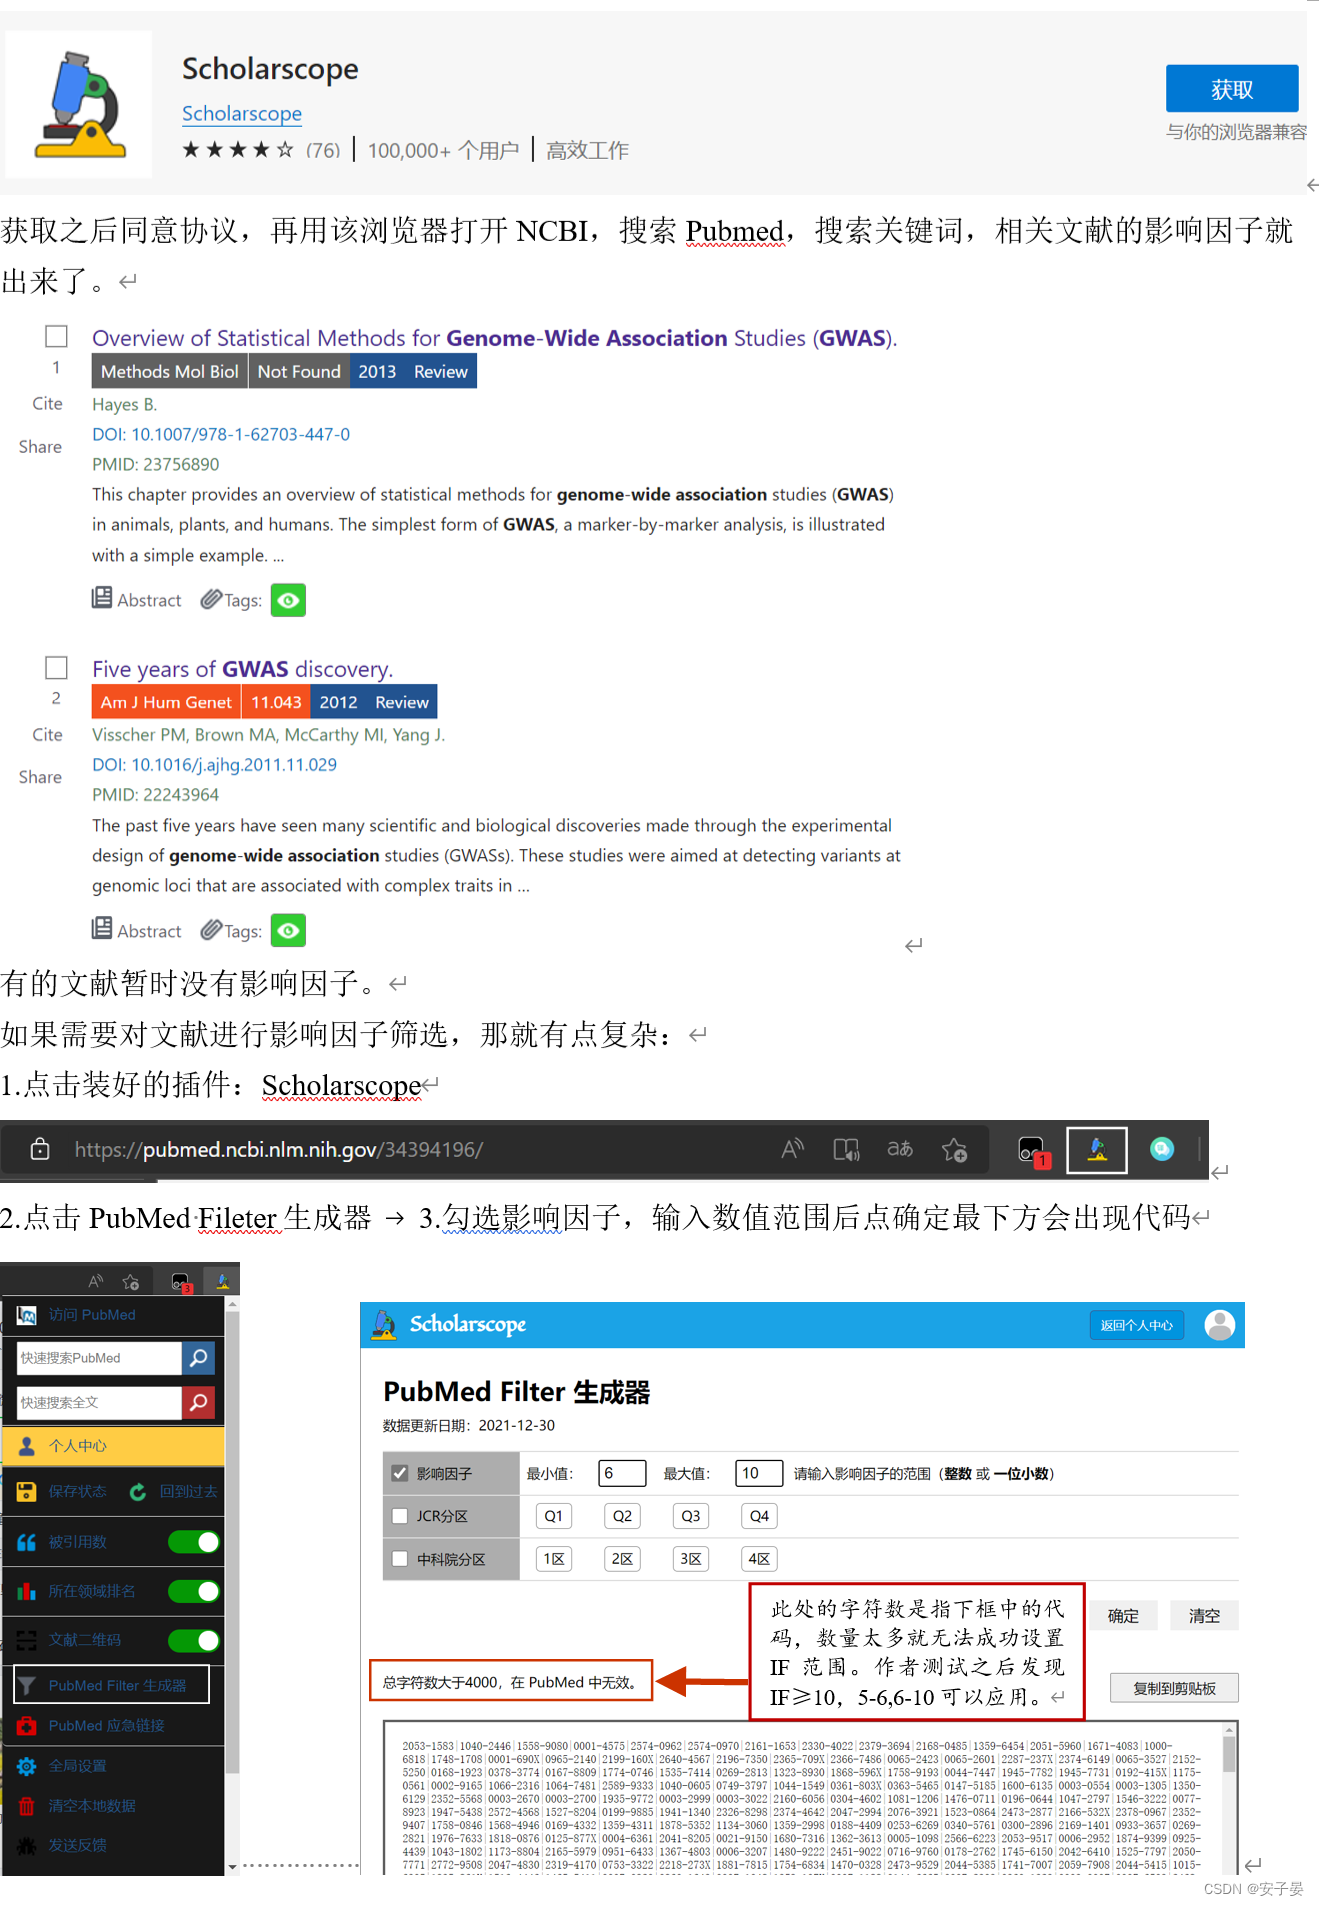Viewport: 1319px width, 1906px height.
Task: Click the user avatar icon in Scholarscope header
Action: (1220, 1325)
